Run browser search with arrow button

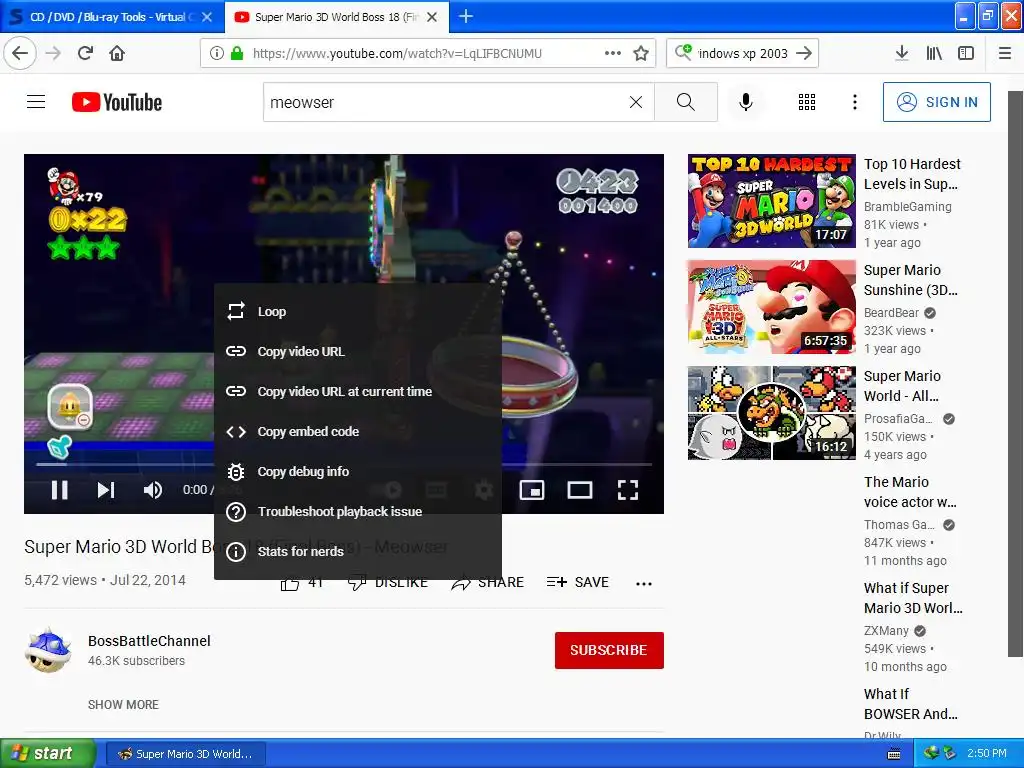click(x=805, y=53)
